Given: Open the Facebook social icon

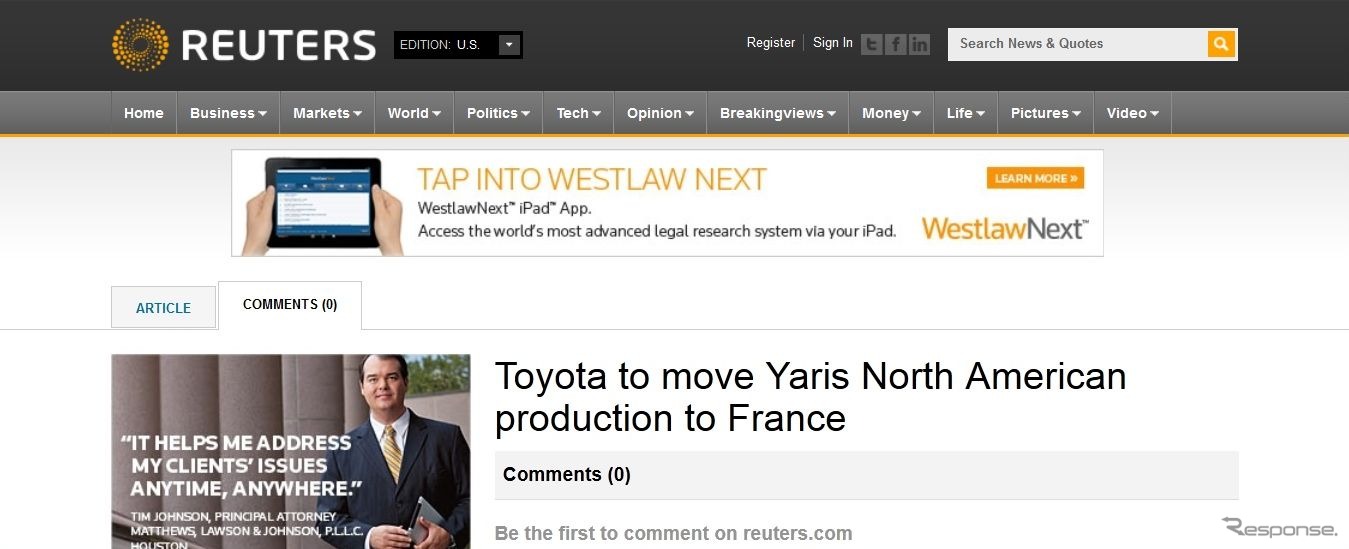Looking at the screenshot, I should point(896,44).
